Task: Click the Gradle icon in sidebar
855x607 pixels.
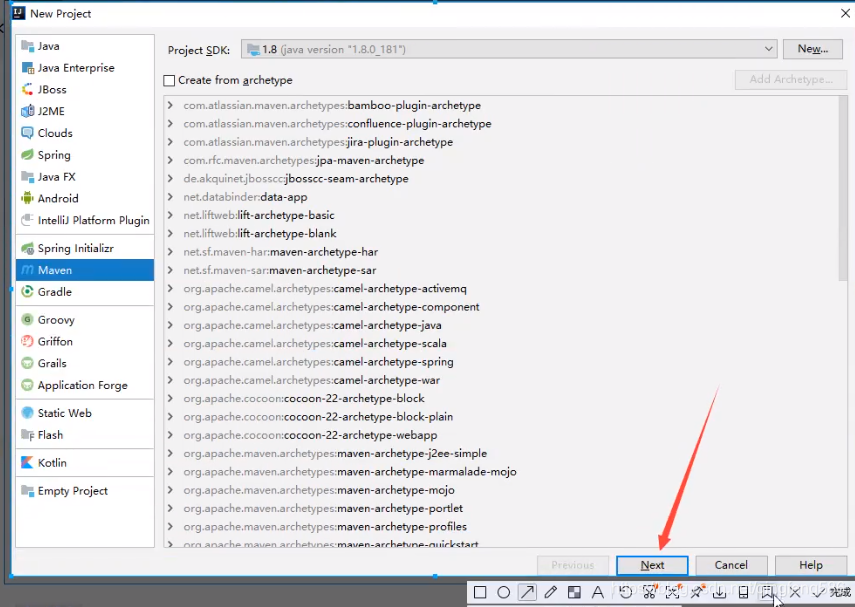Action: pyautogui.click(x=27, y=292)
